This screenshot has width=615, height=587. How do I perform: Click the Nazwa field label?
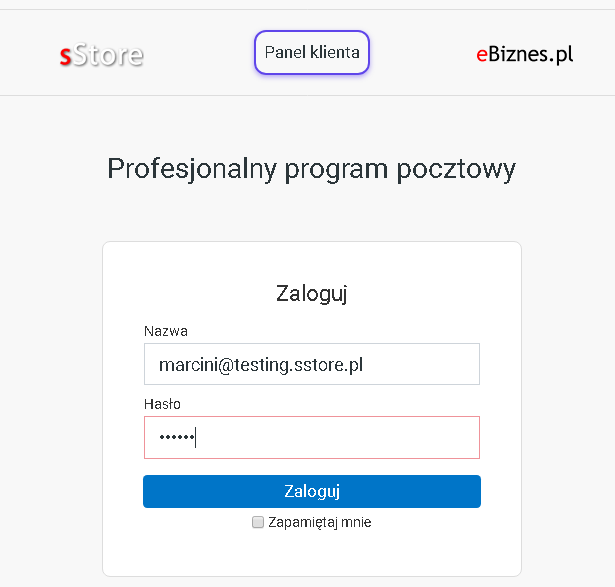click(166, 331)
